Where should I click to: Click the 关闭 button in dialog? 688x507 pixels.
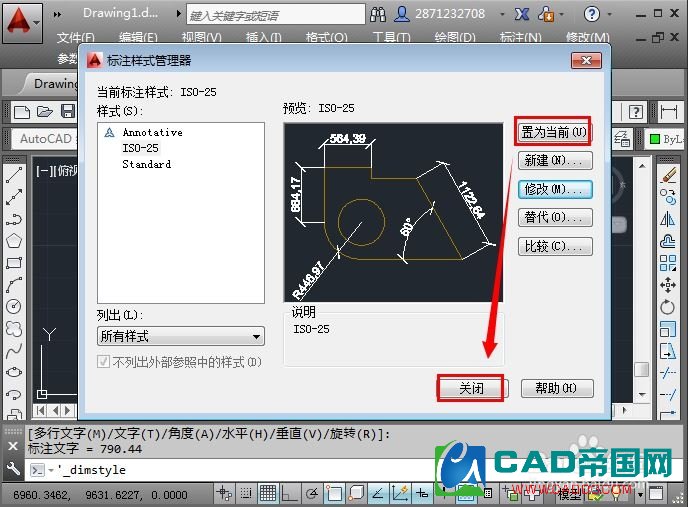point(472,388)
